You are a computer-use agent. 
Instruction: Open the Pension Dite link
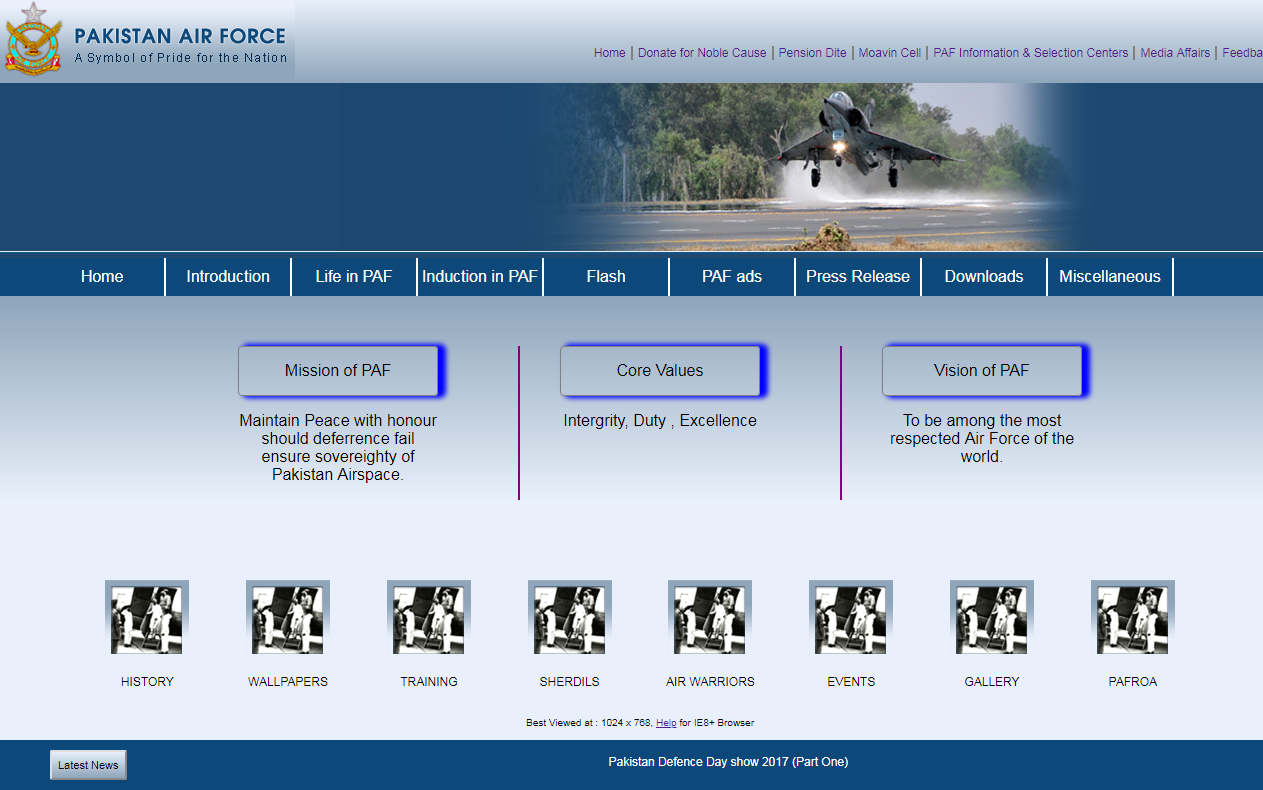click(813, 53)
